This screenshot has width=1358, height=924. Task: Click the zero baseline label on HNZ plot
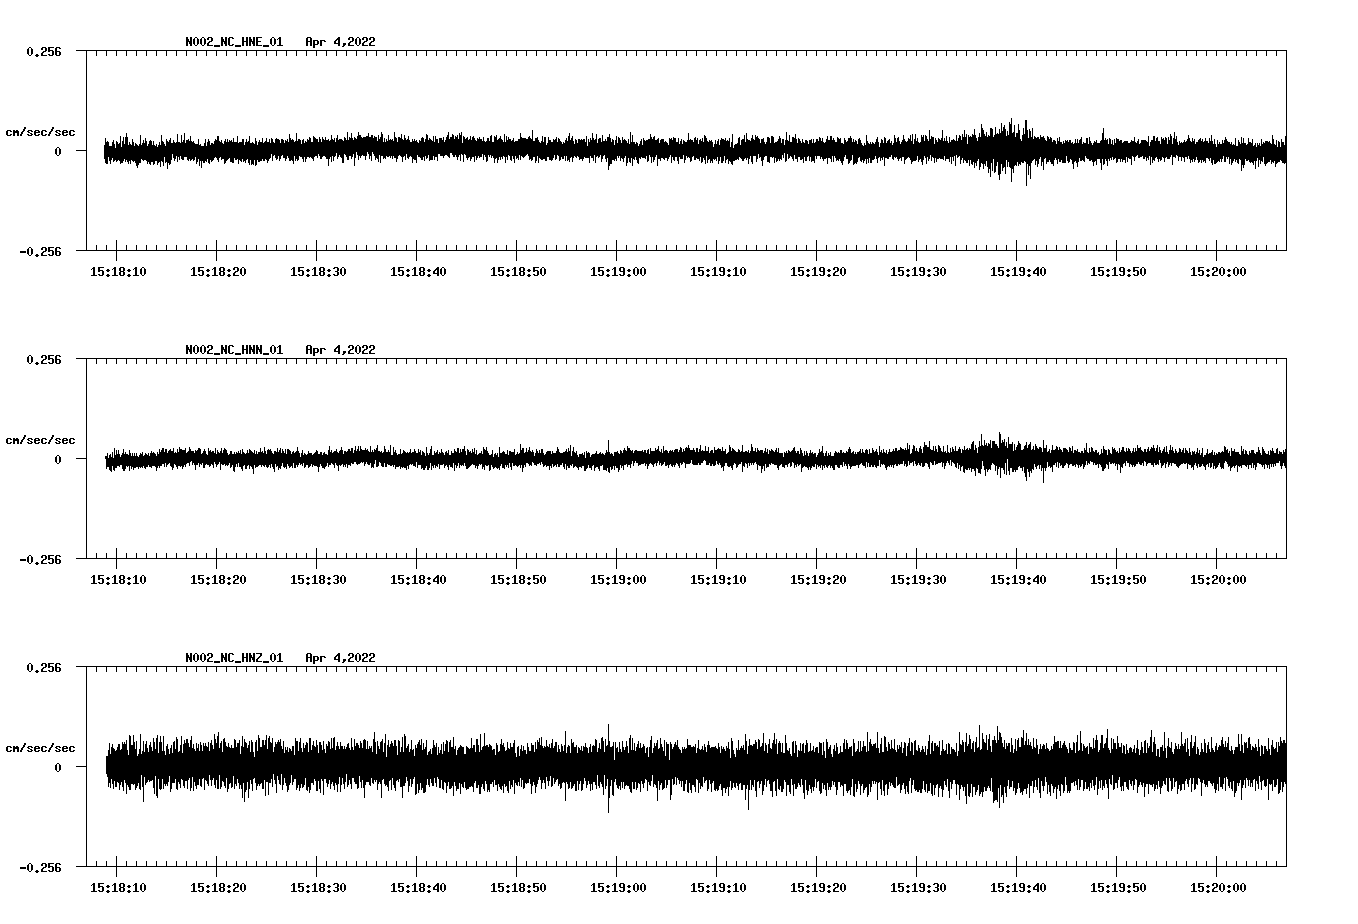coord(58,767)
